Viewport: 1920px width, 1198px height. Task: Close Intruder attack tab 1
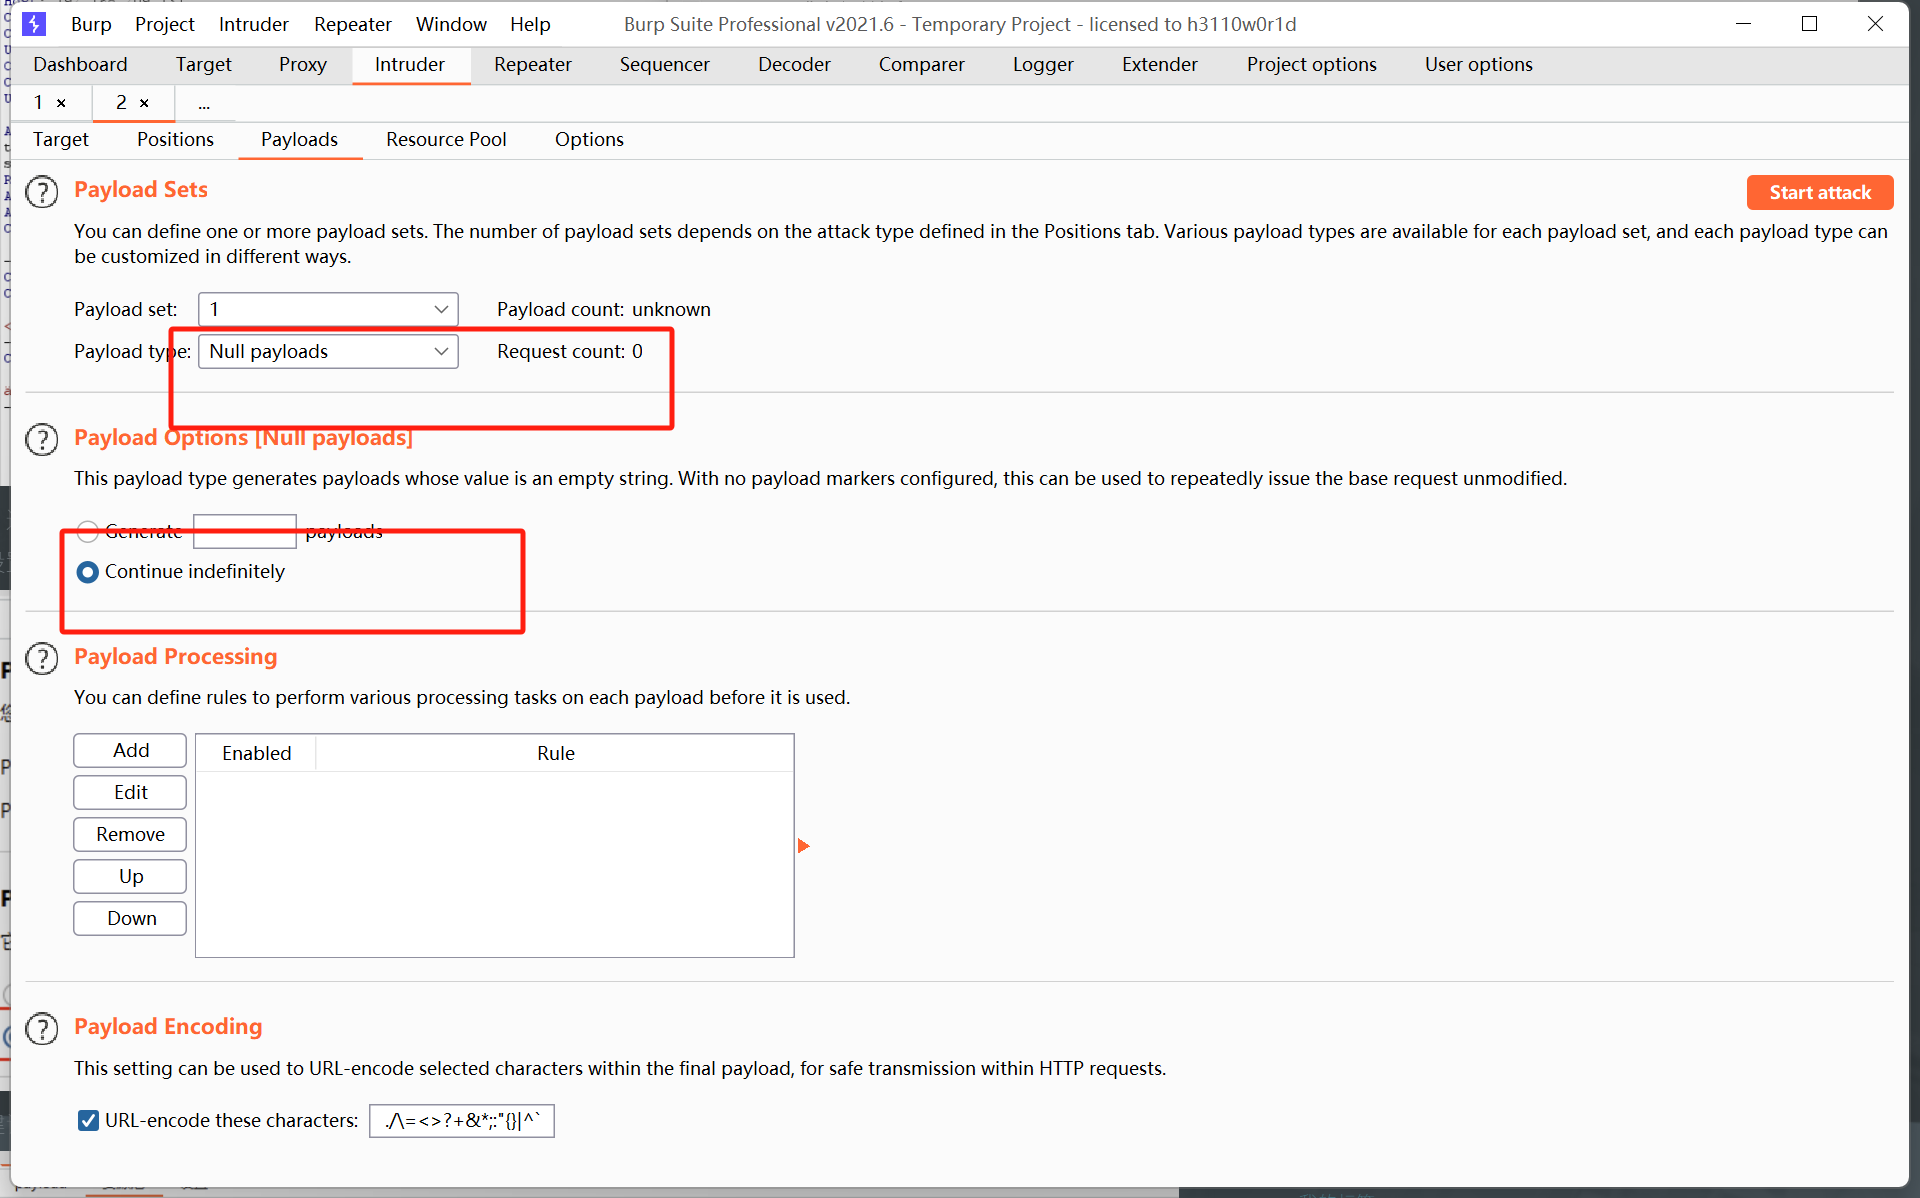(x=61, y=103)
